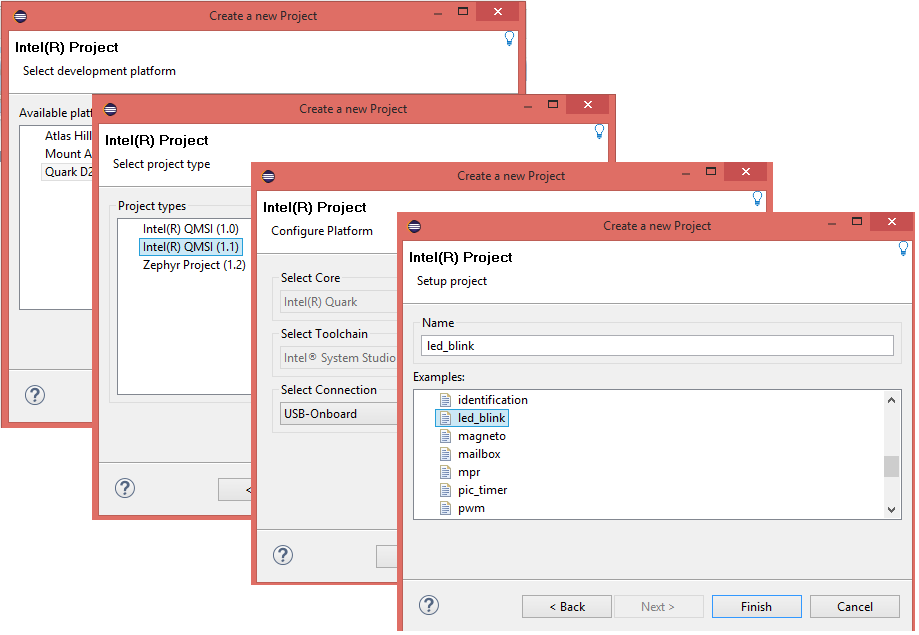Close the Select development platform dialog

(498, 12)
